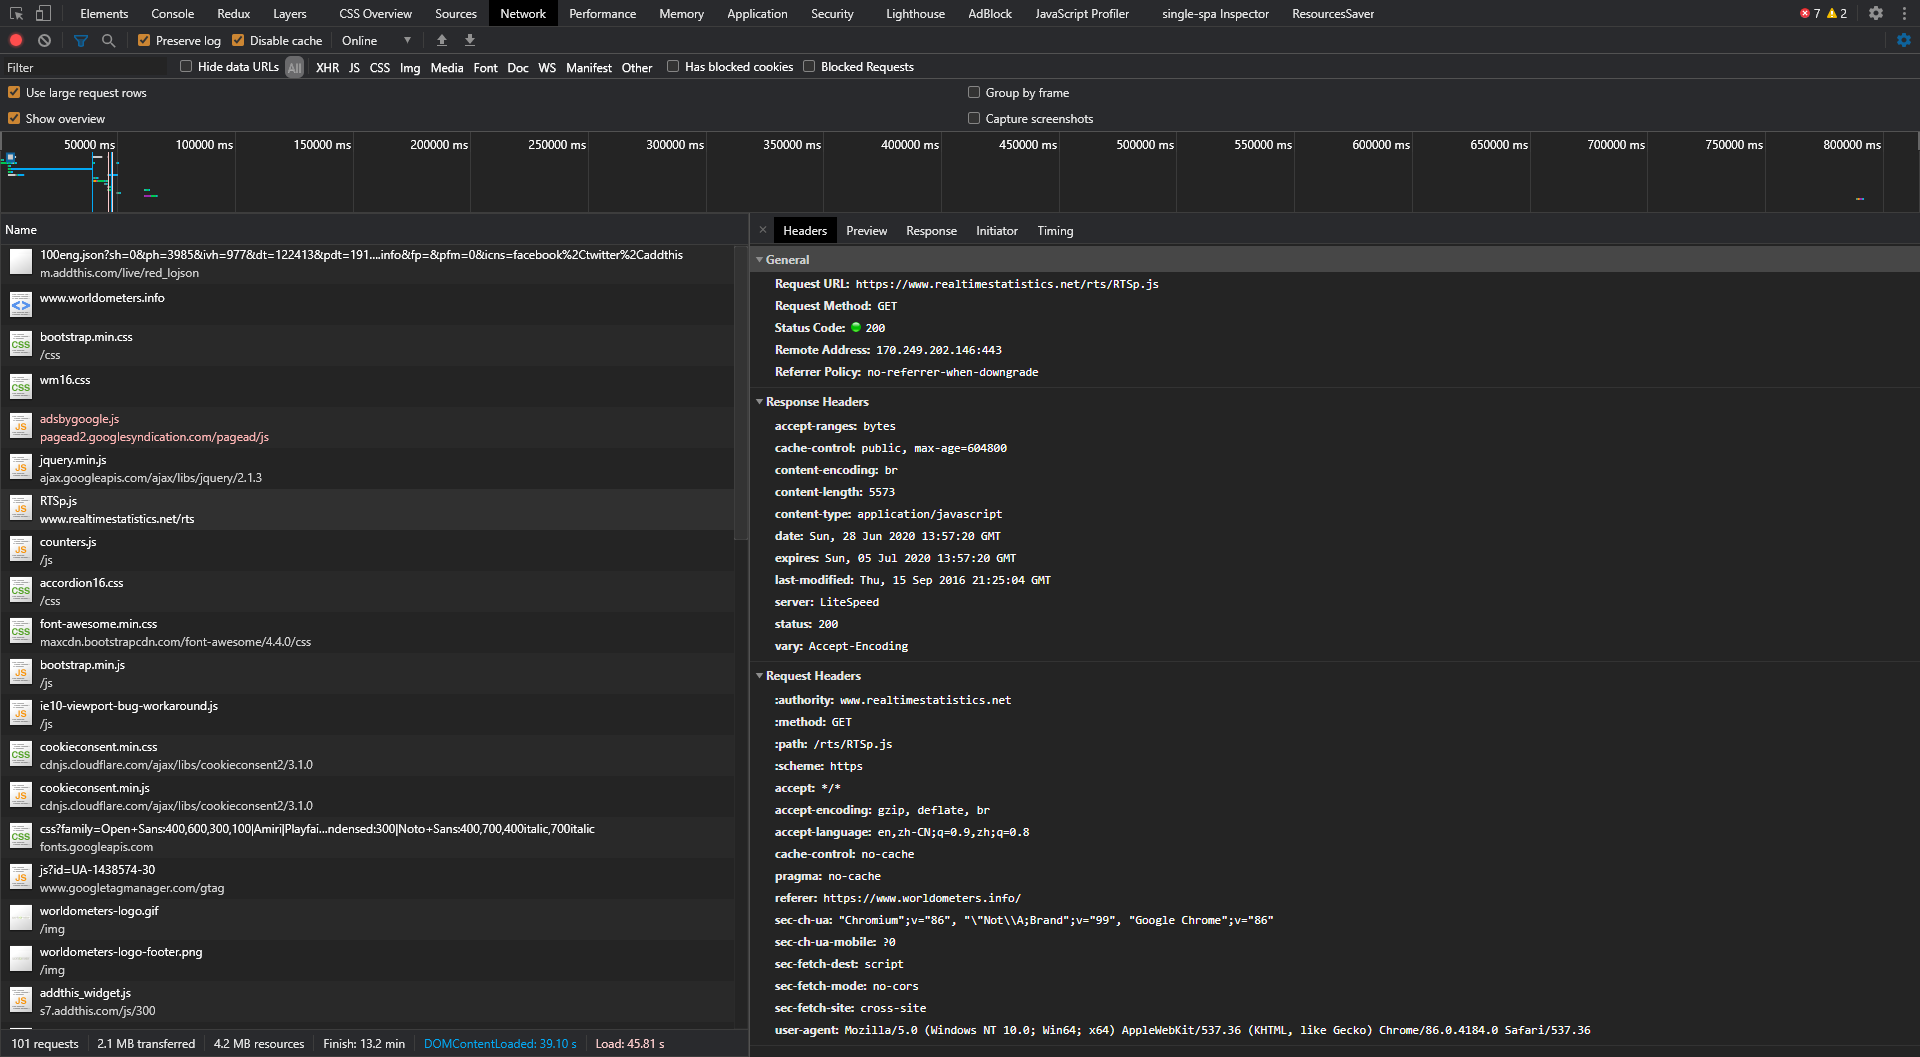The height and width of the screenshot is (1057, 1920).
Task: Click into the Filter text field
Action: click(x=86, y=68)
